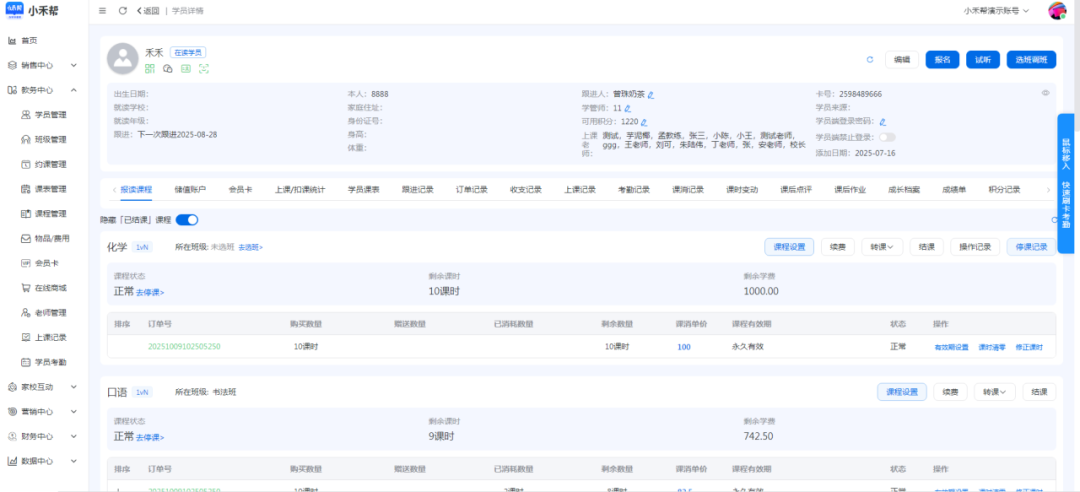This screenshot has width=1080, height=492.
Task: Toggle the 隐藏「已结课」课程 switch
Action: (187, 220)
